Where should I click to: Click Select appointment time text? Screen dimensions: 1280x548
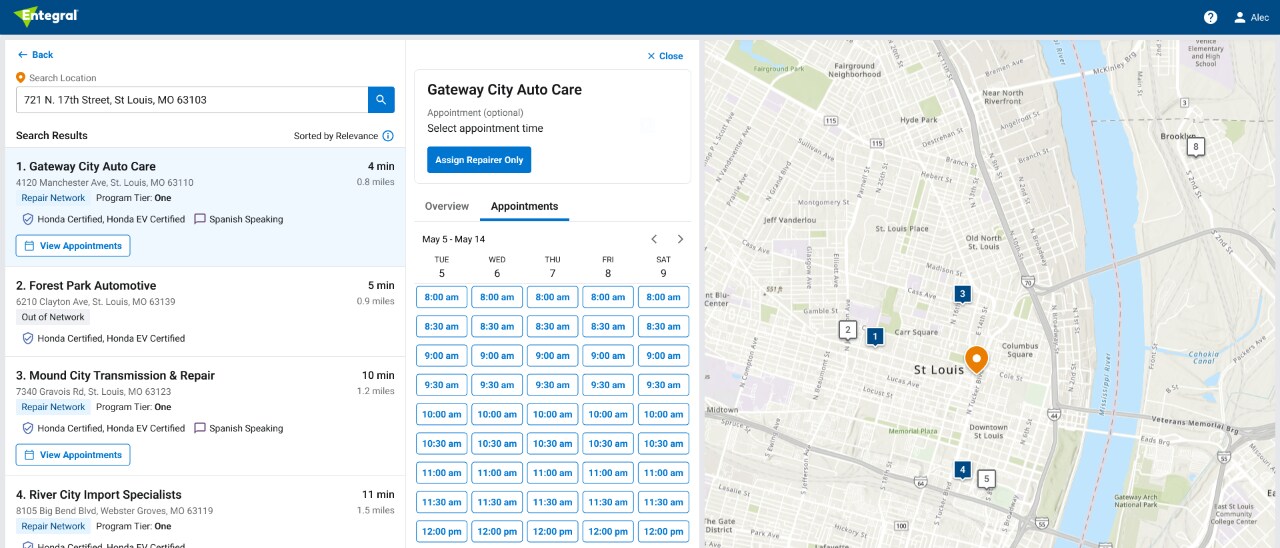[x=485, y=128]
